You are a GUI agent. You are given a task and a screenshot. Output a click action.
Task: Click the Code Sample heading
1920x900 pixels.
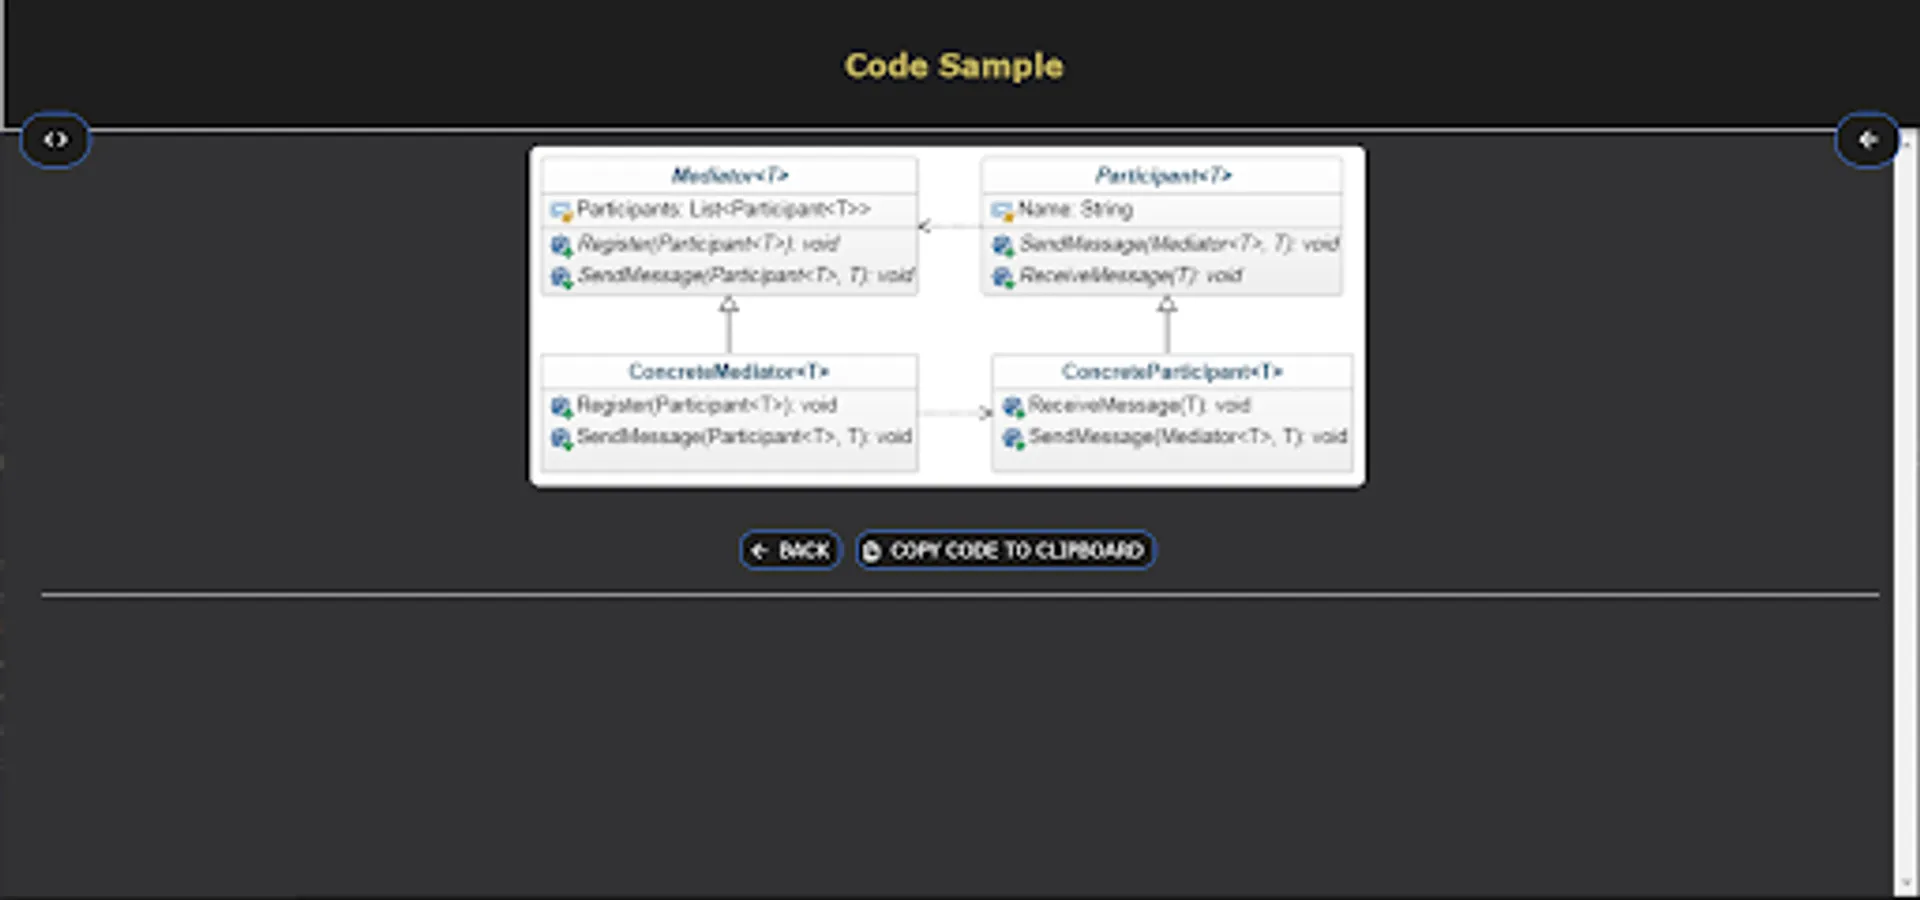pyautogui.click(x=954, y=66)
